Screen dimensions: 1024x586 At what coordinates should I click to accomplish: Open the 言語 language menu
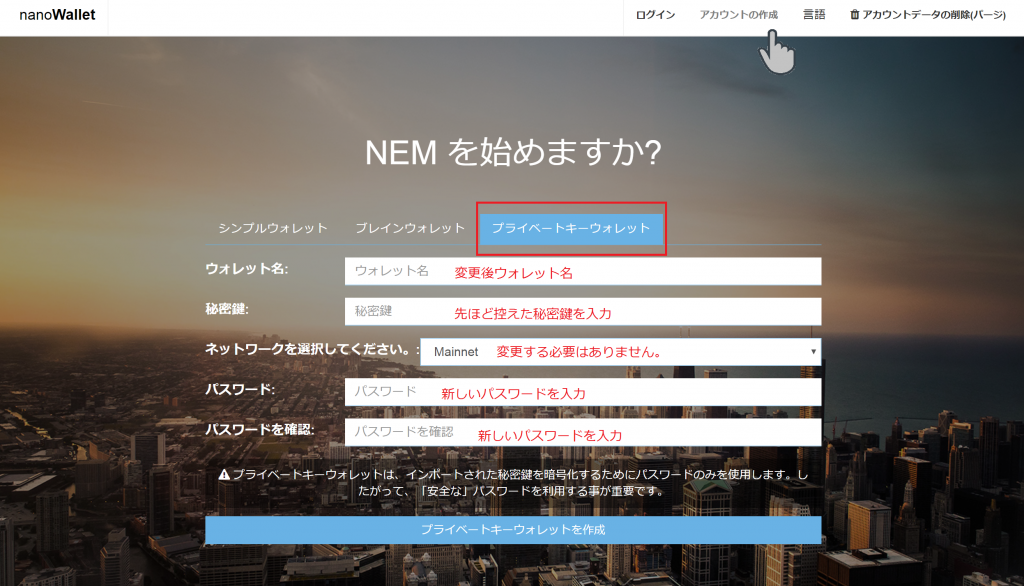[814, 14]
